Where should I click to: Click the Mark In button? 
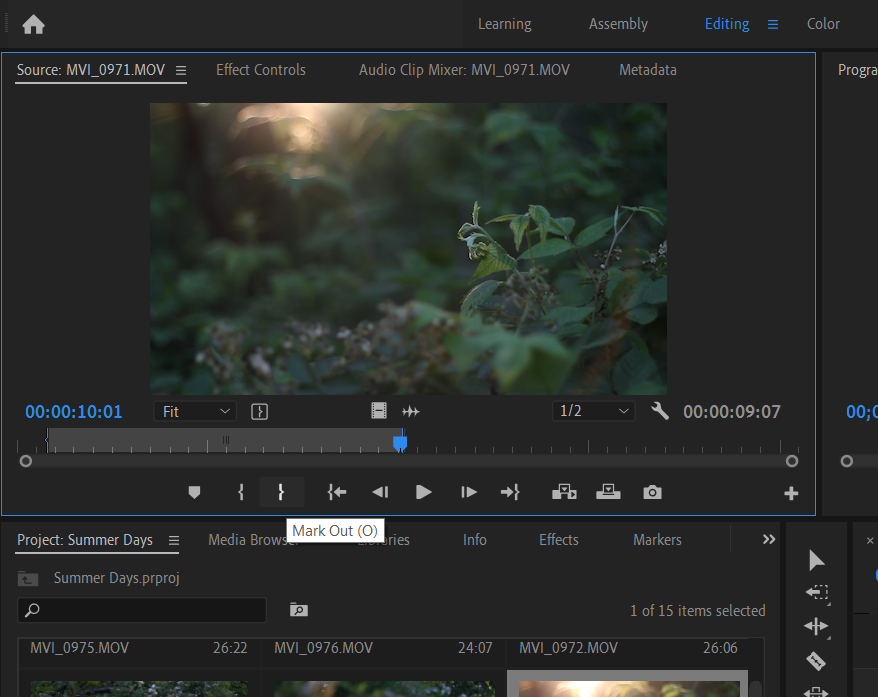click(241, 492)
